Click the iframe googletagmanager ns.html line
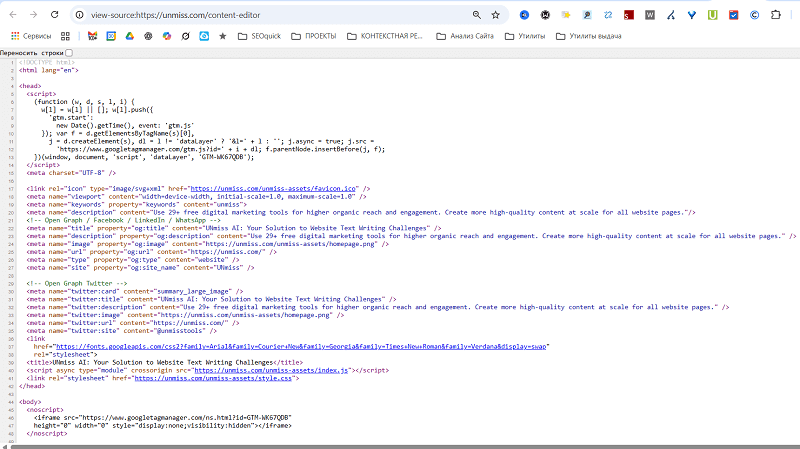 [163, 417]
